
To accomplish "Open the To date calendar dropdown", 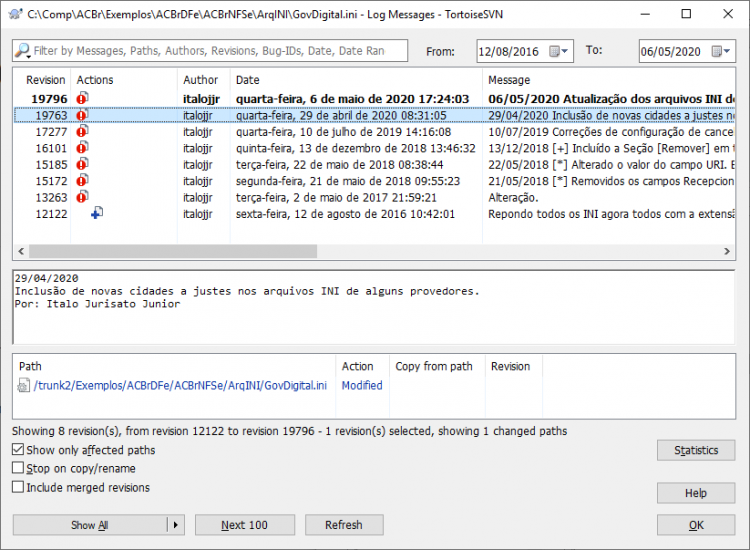I will (721, 51).
